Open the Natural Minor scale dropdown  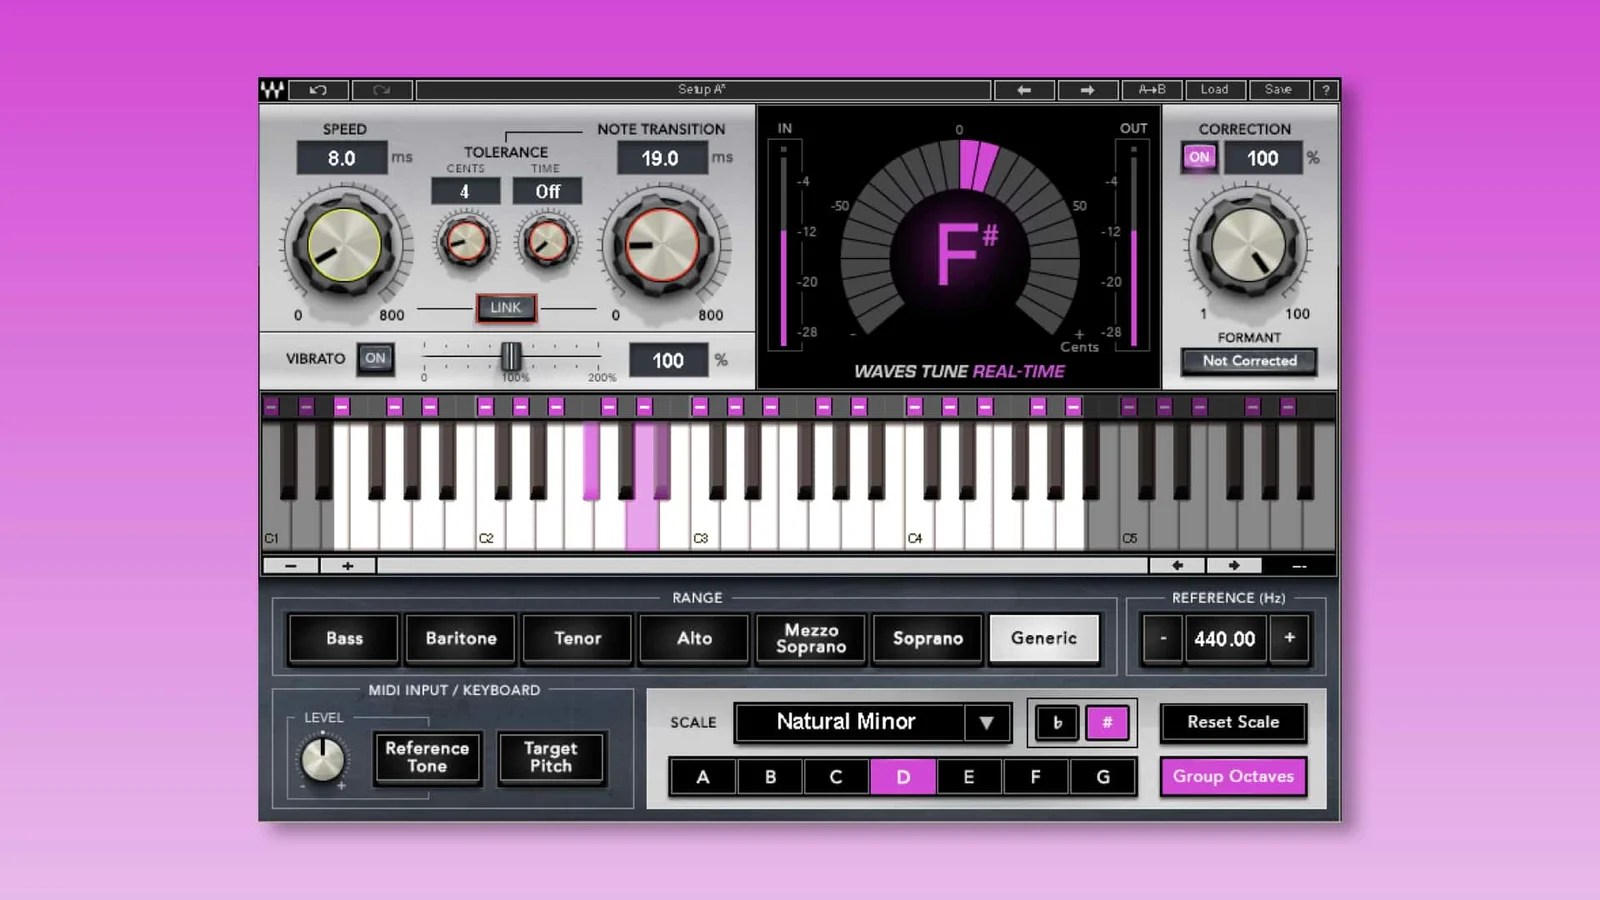(x=871, y=722)
